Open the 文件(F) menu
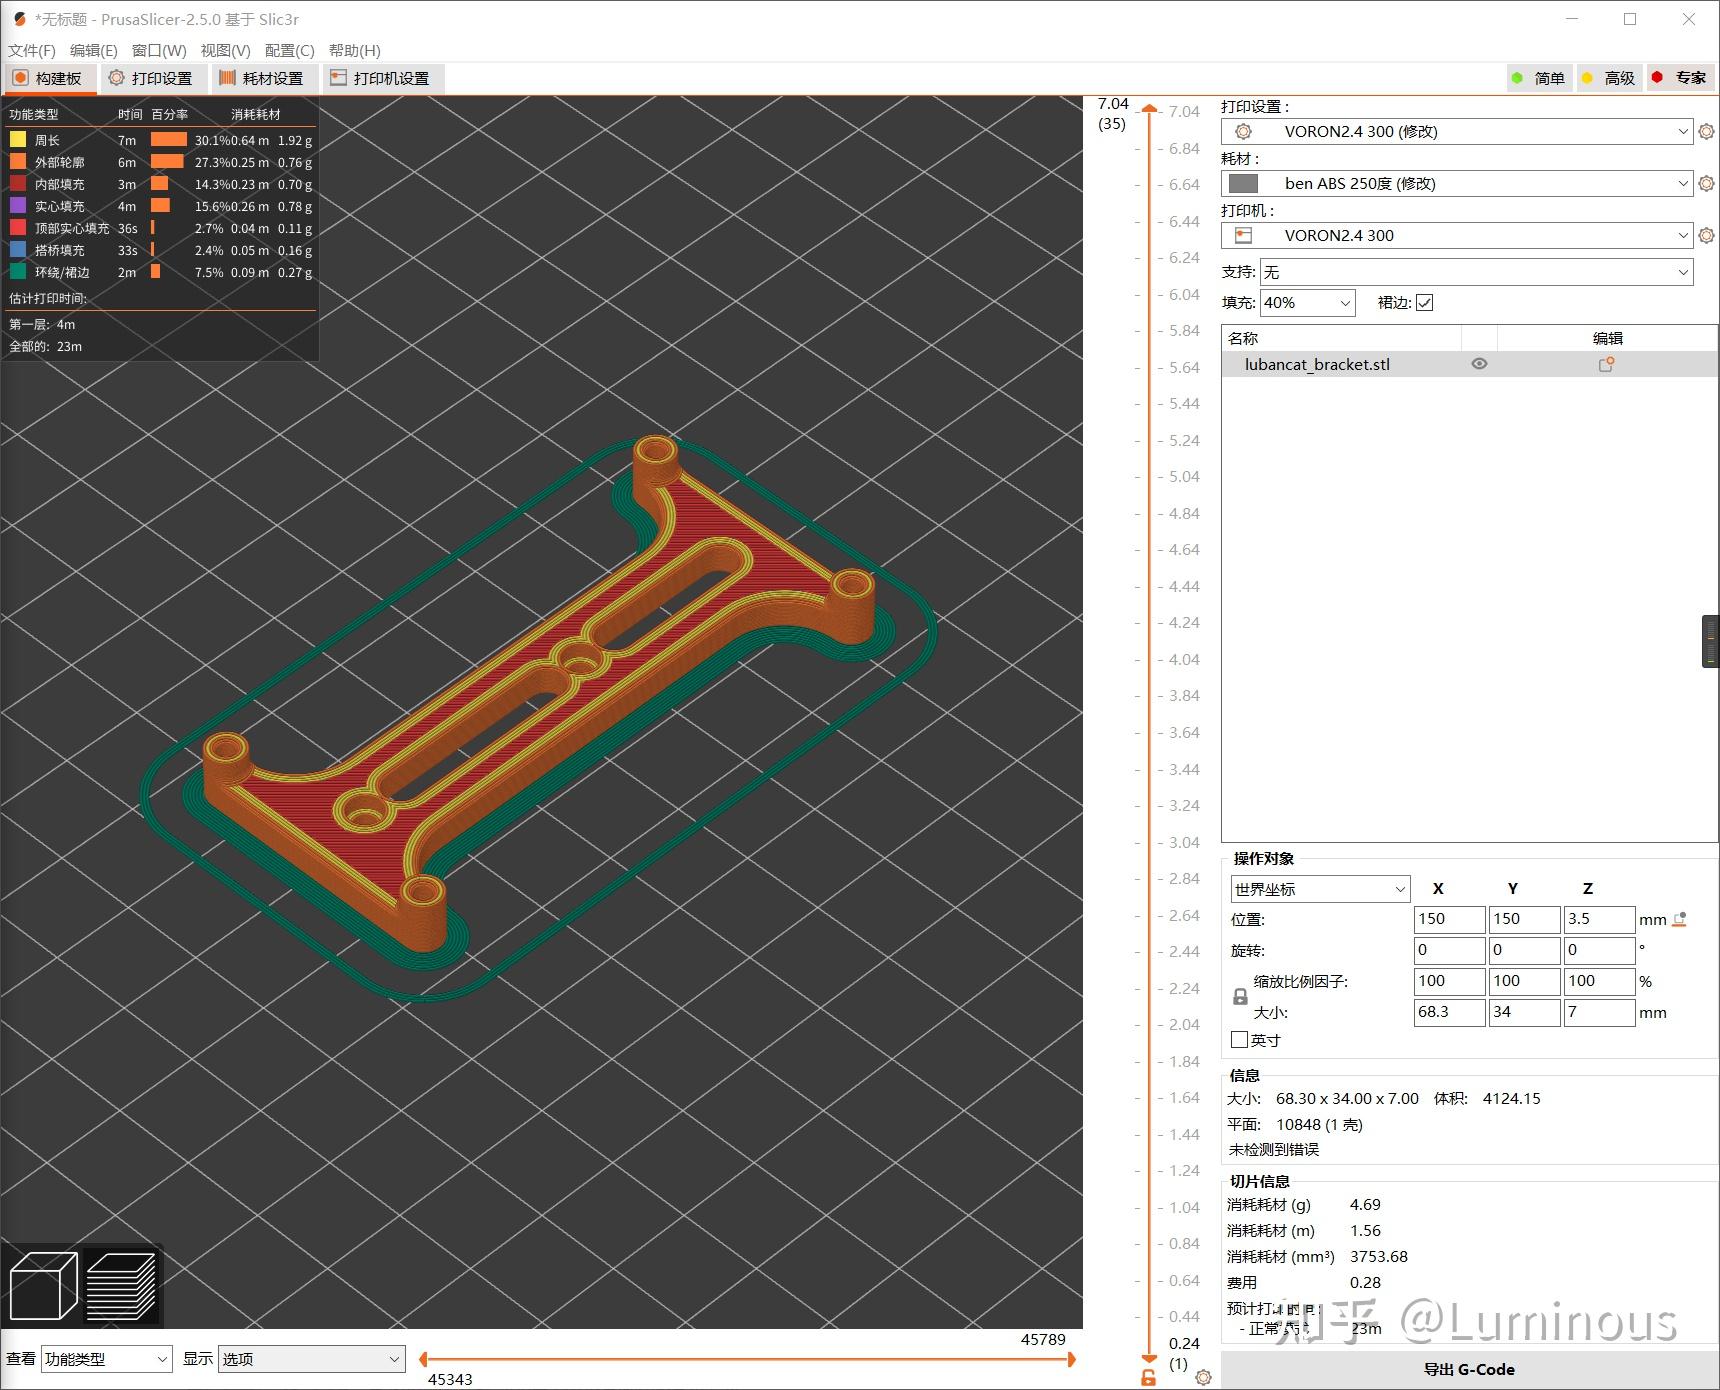Viewport: 1720px width, 1390px height. [30, 50]
